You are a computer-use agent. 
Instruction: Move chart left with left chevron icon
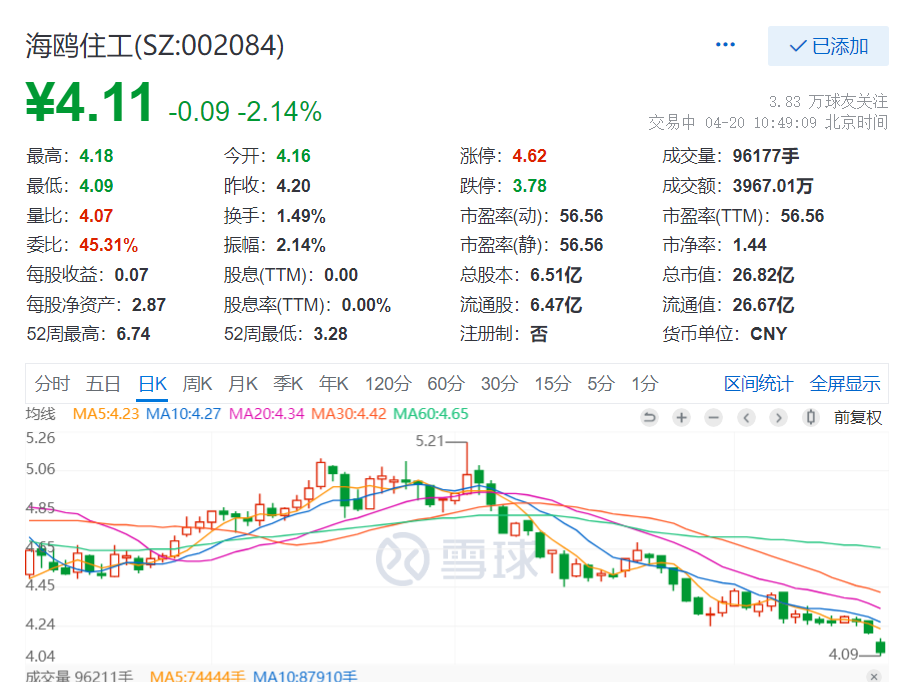[746, 418]
